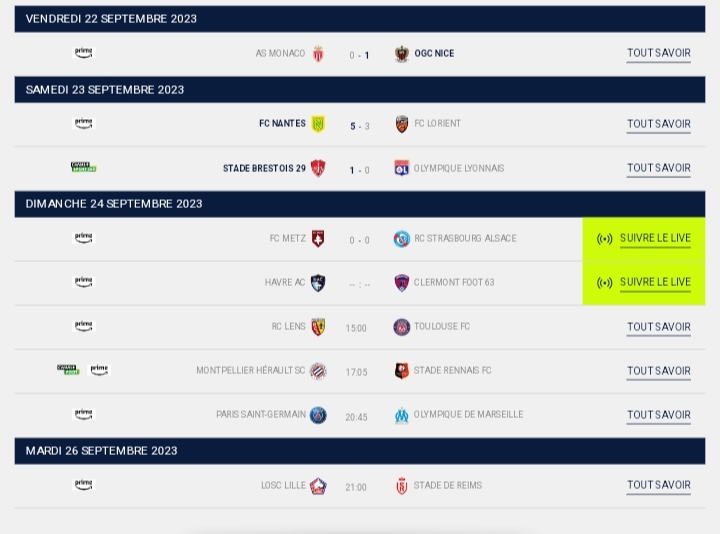Select the Paris Saint-Germain crest

pos(318,415)
